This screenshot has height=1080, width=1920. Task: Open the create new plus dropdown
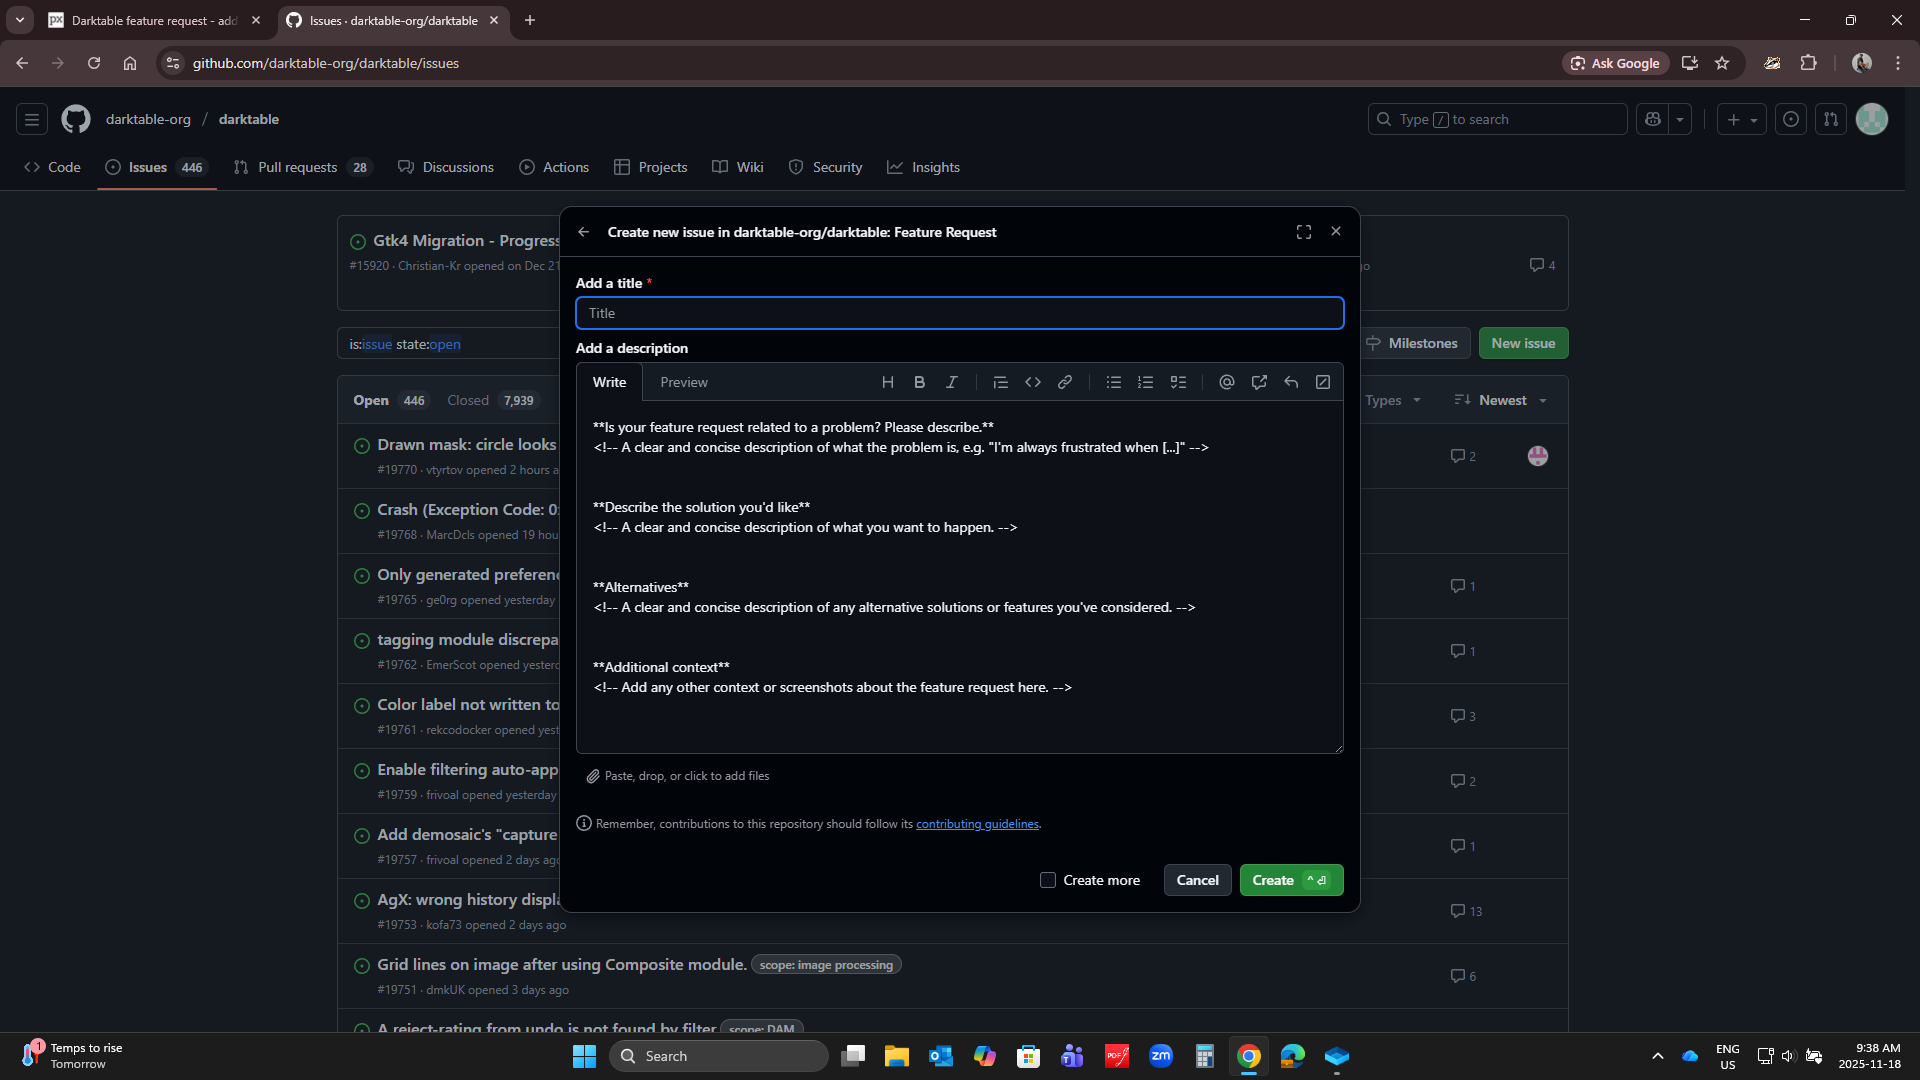click(x=1741, y=119)
